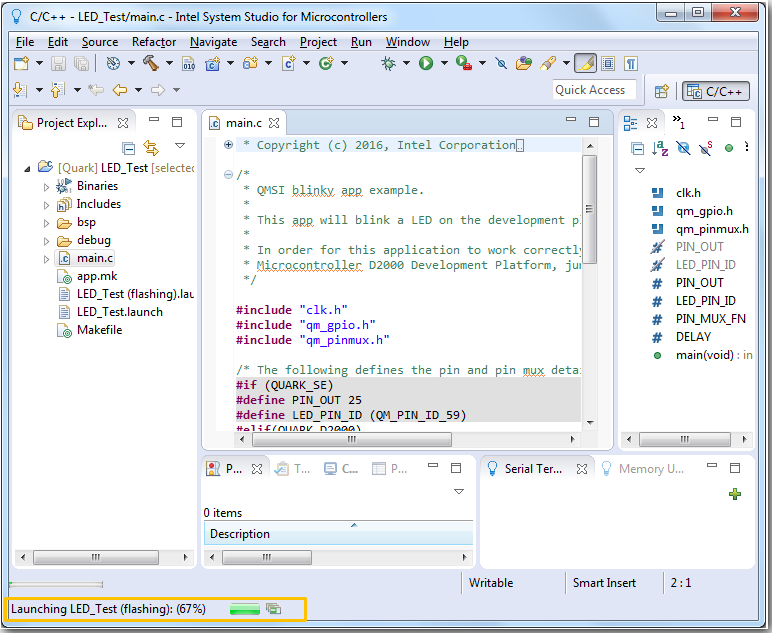Click the Skip All Breakpoints icon
This screenshot has height=633, width=772.
coord(501,63)
